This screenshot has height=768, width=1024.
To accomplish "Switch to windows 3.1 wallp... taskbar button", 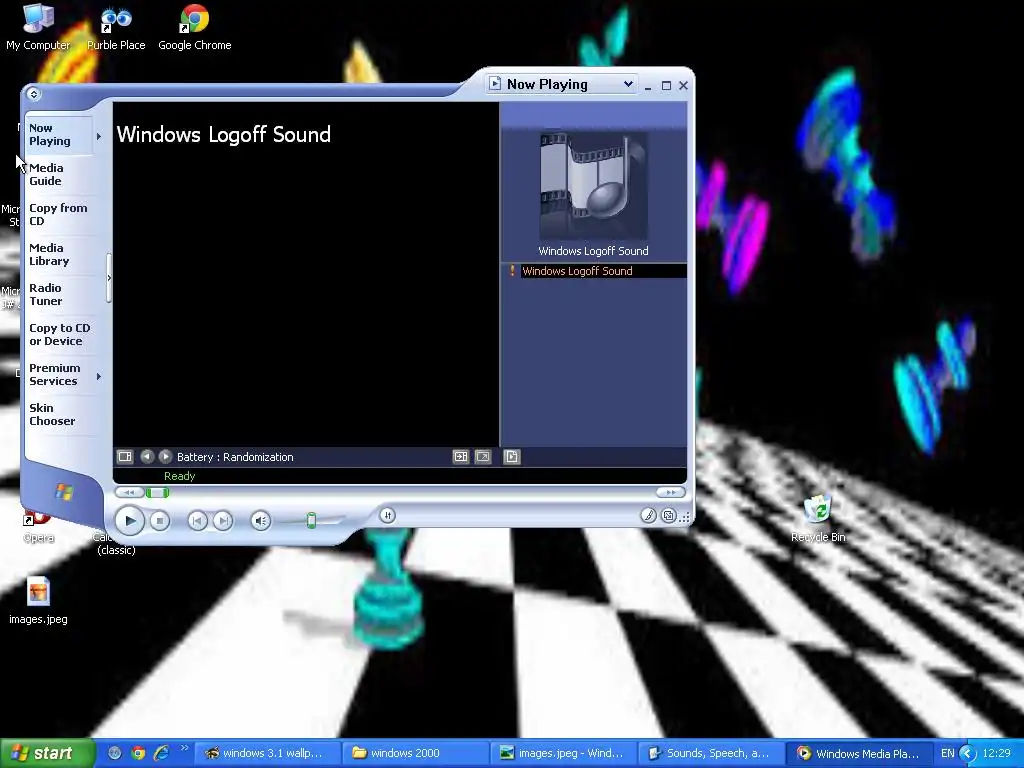I will (267, 753).
